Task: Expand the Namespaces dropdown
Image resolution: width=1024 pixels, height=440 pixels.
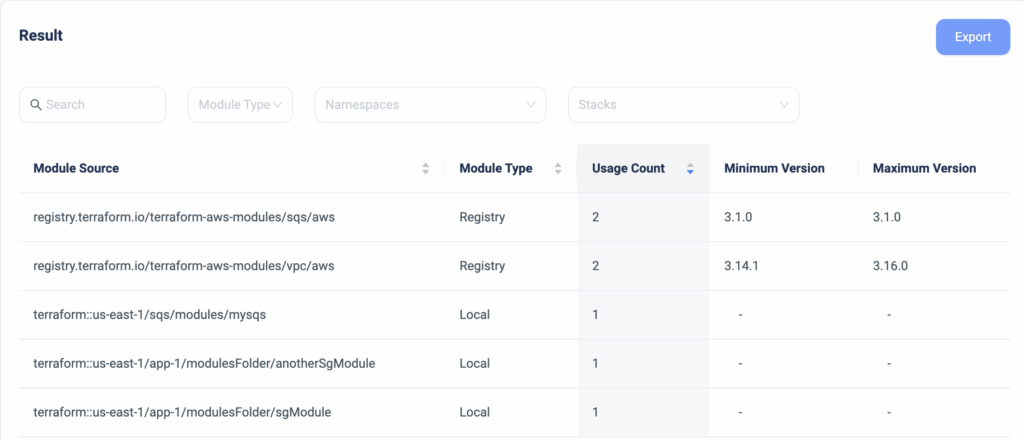Action: click(x=430, y=105)
